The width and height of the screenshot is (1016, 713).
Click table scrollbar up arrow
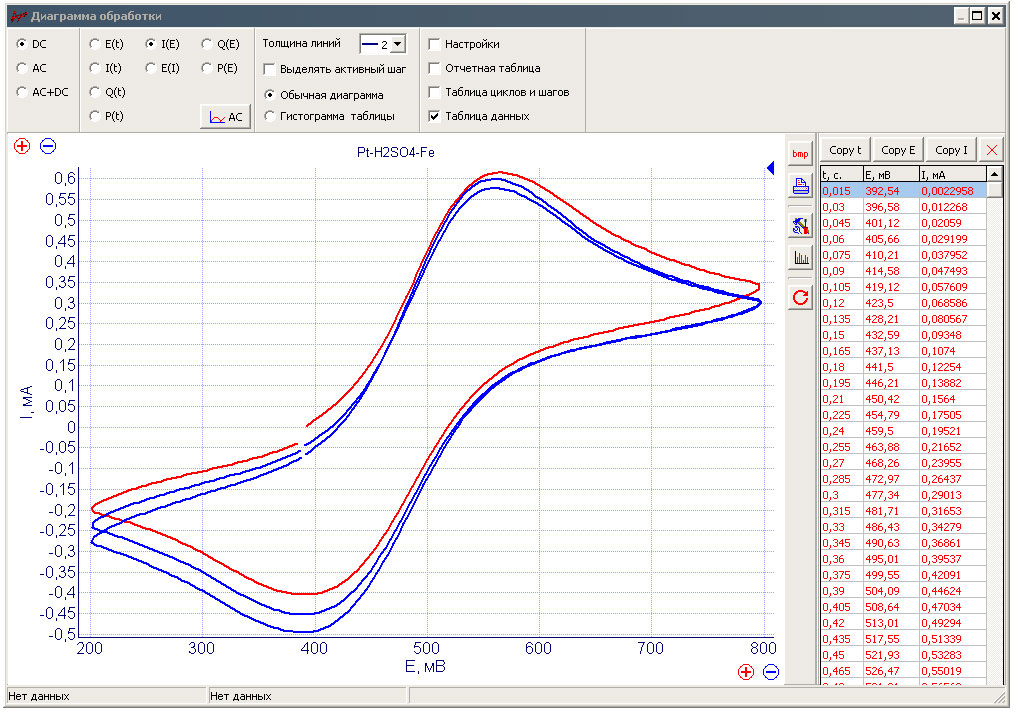(x=994, y=174)
